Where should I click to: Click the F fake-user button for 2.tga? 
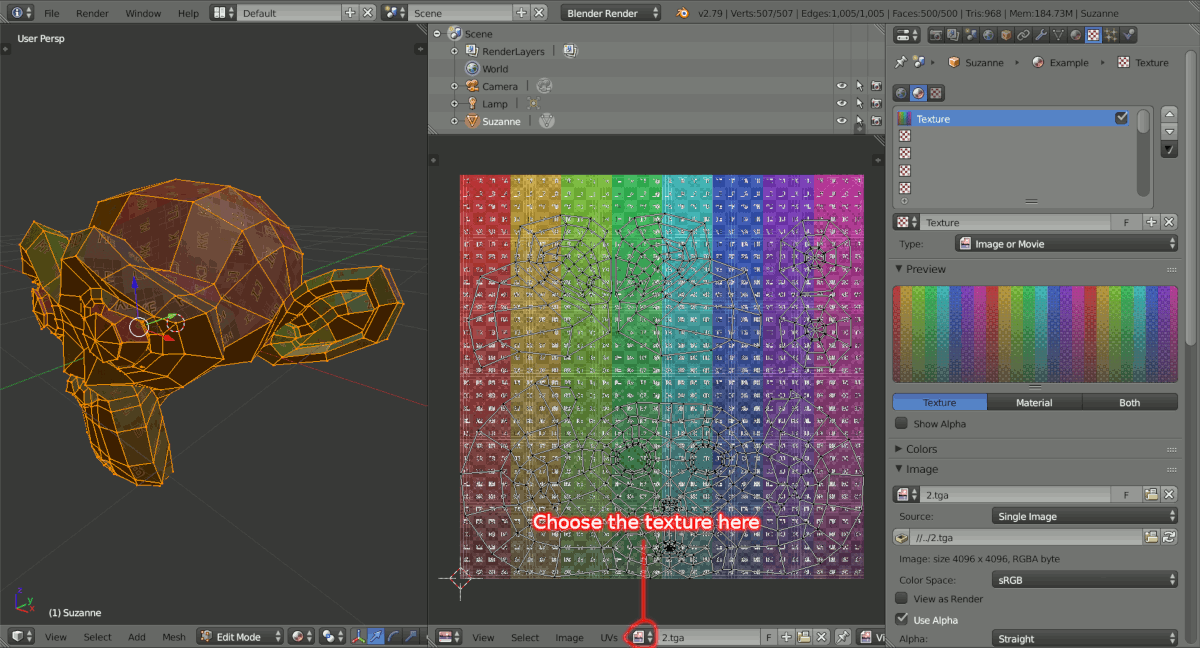[1126, 494]
